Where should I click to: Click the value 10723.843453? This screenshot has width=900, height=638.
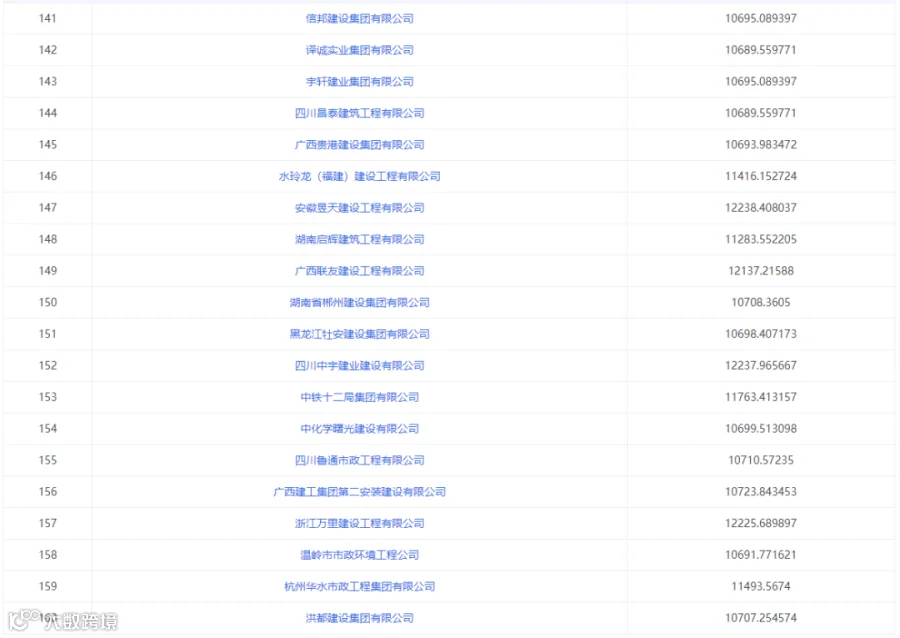pos(761,492)
